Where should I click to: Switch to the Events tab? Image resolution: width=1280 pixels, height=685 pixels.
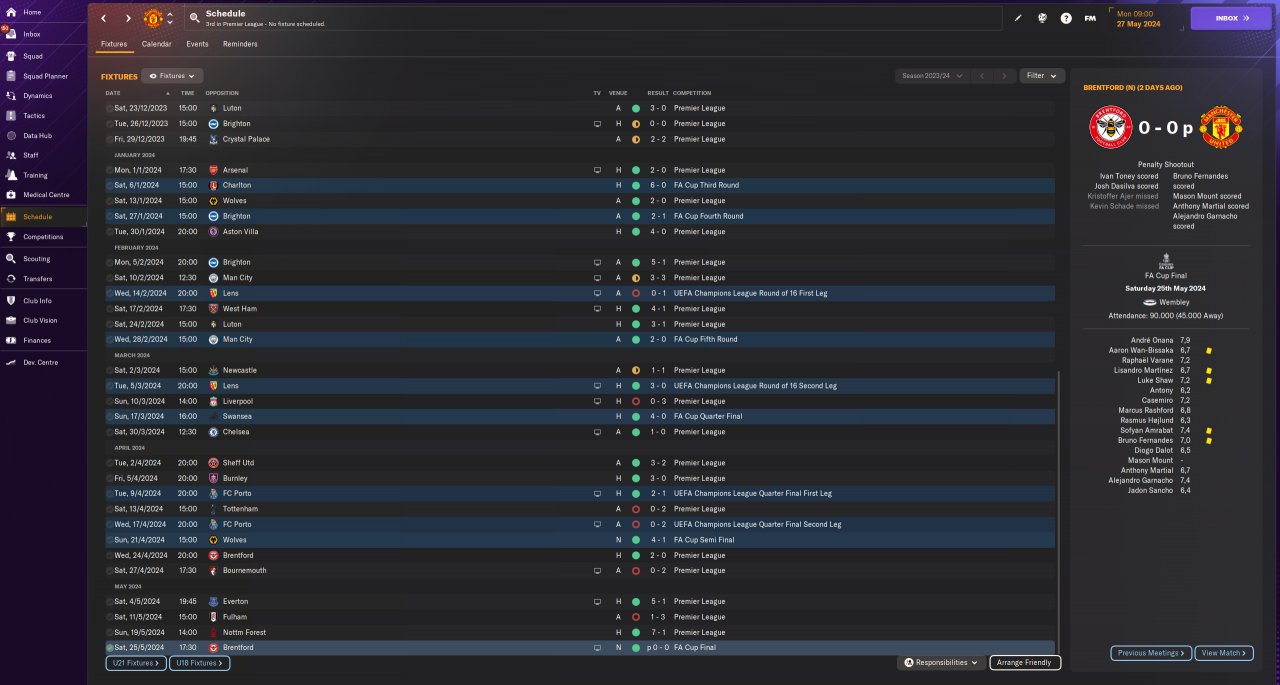197,44
